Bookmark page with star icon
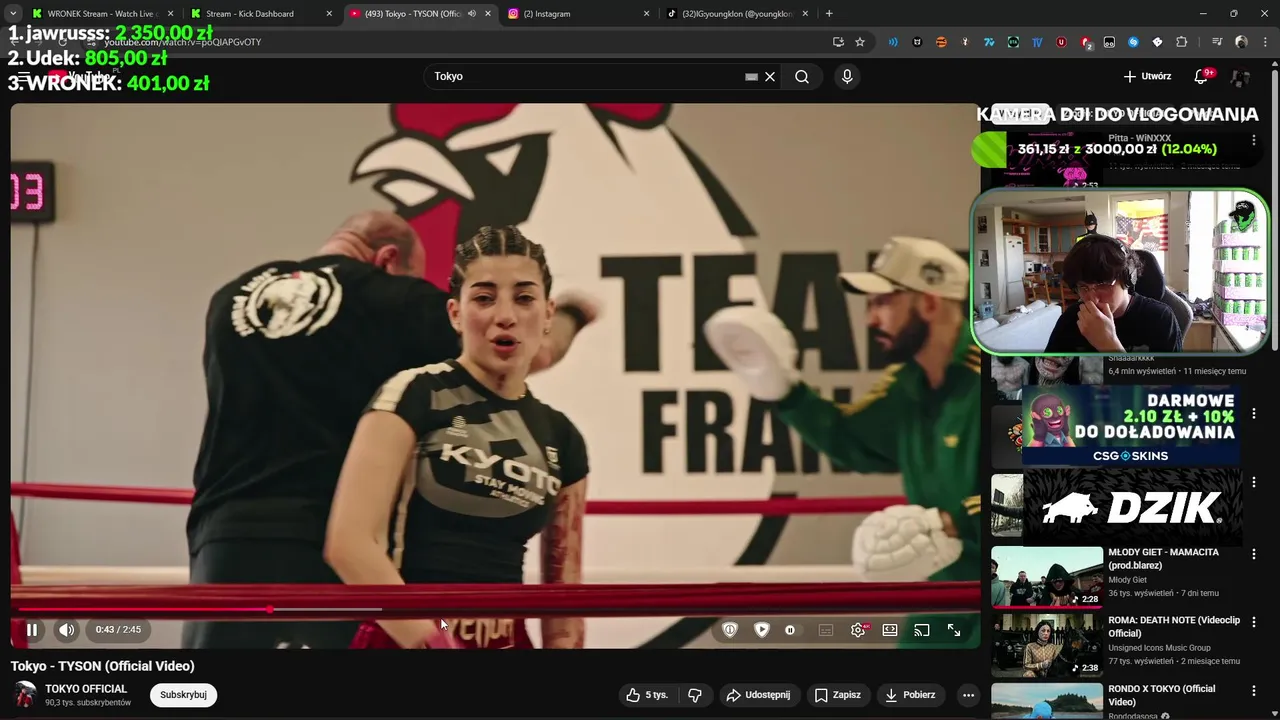 tap(860, 42)
